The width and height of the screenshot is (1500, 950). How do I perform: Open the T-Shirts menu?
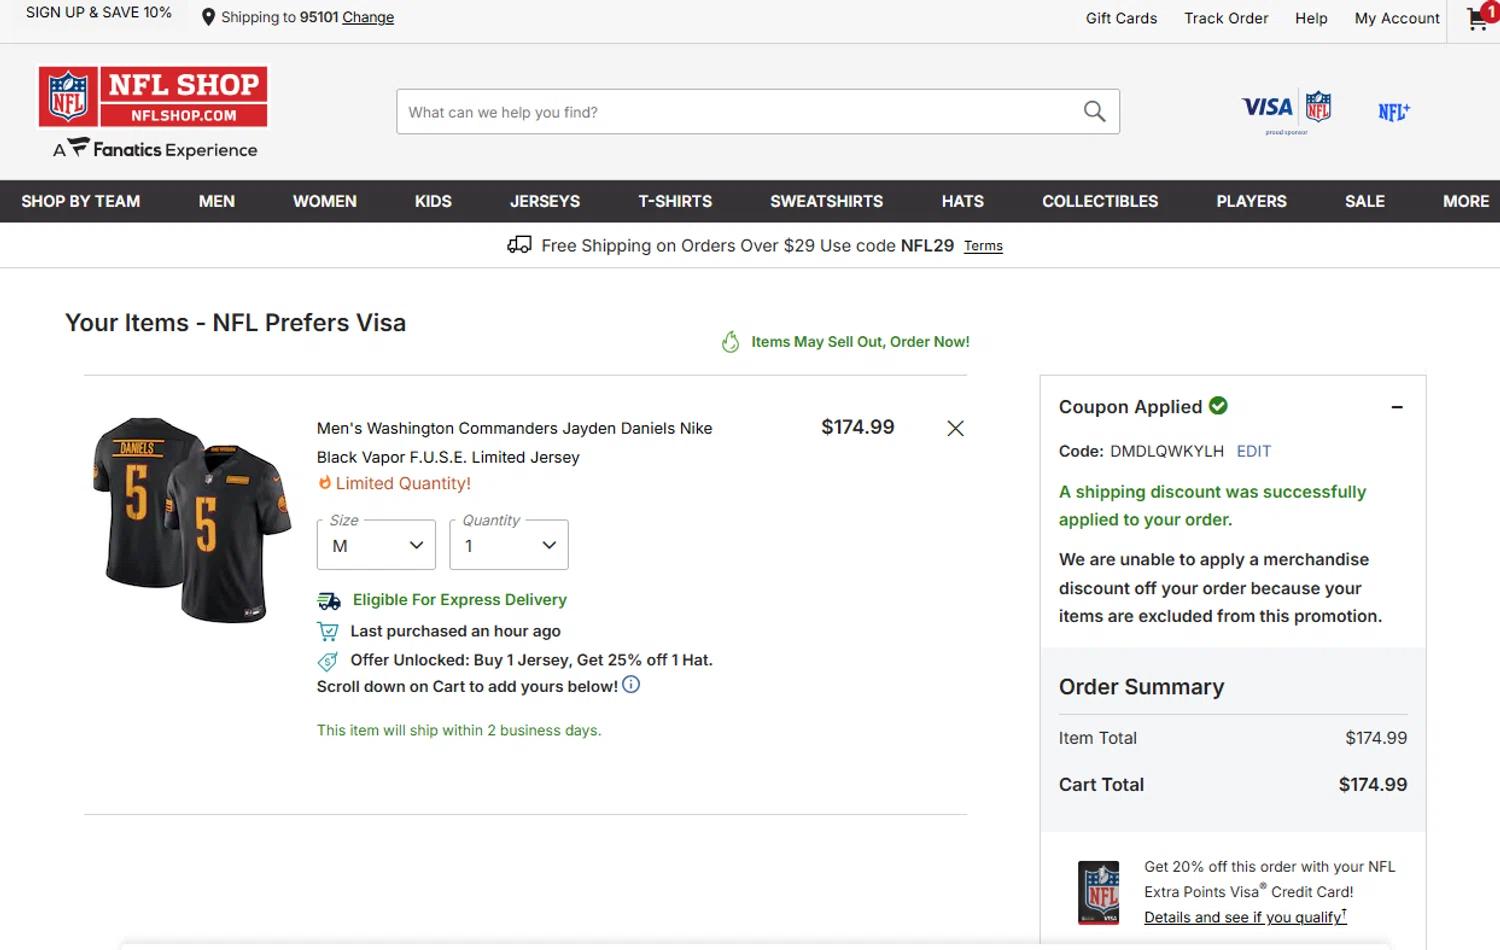675,201
